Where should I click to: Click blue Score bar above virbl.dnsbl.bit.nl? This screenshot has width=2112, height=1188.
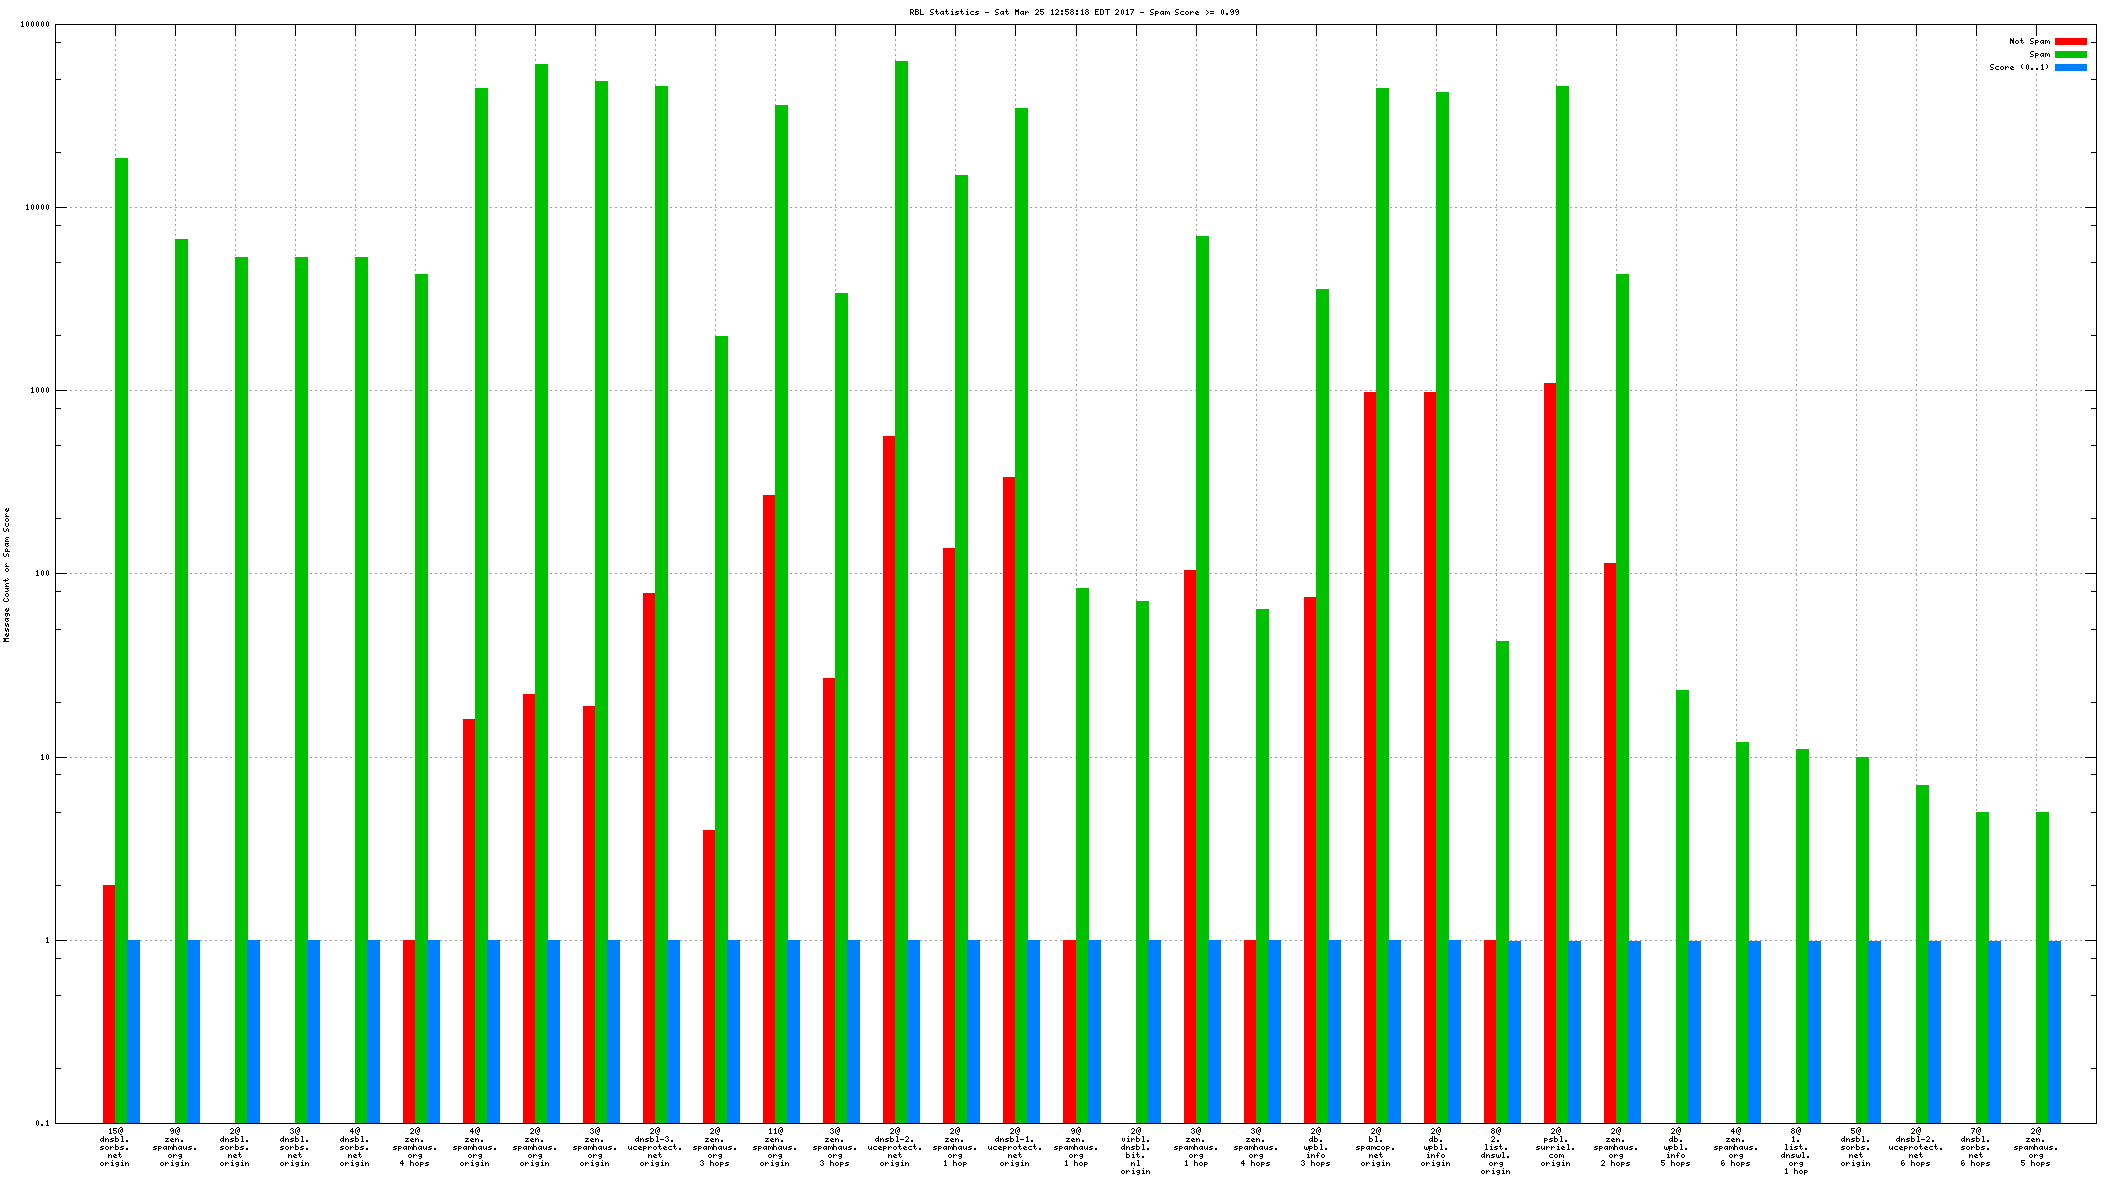pos(1155,1031)
